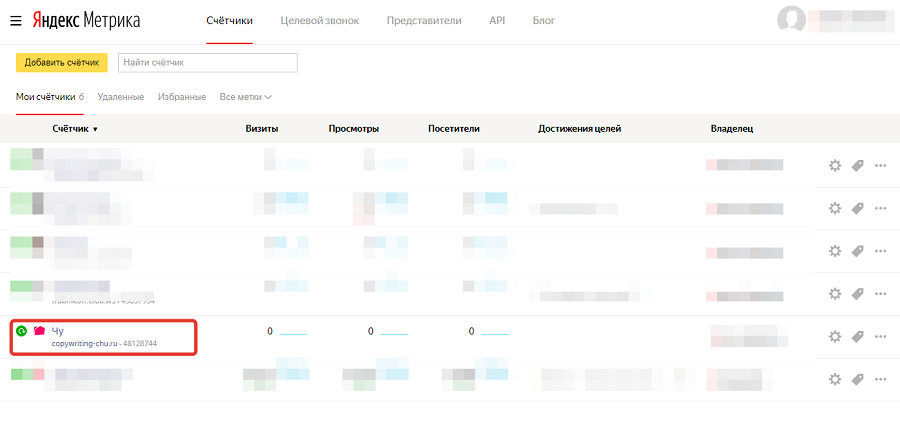Switch to the Целевой звонок tab
The image size is (900, 422).
point(319,20)
